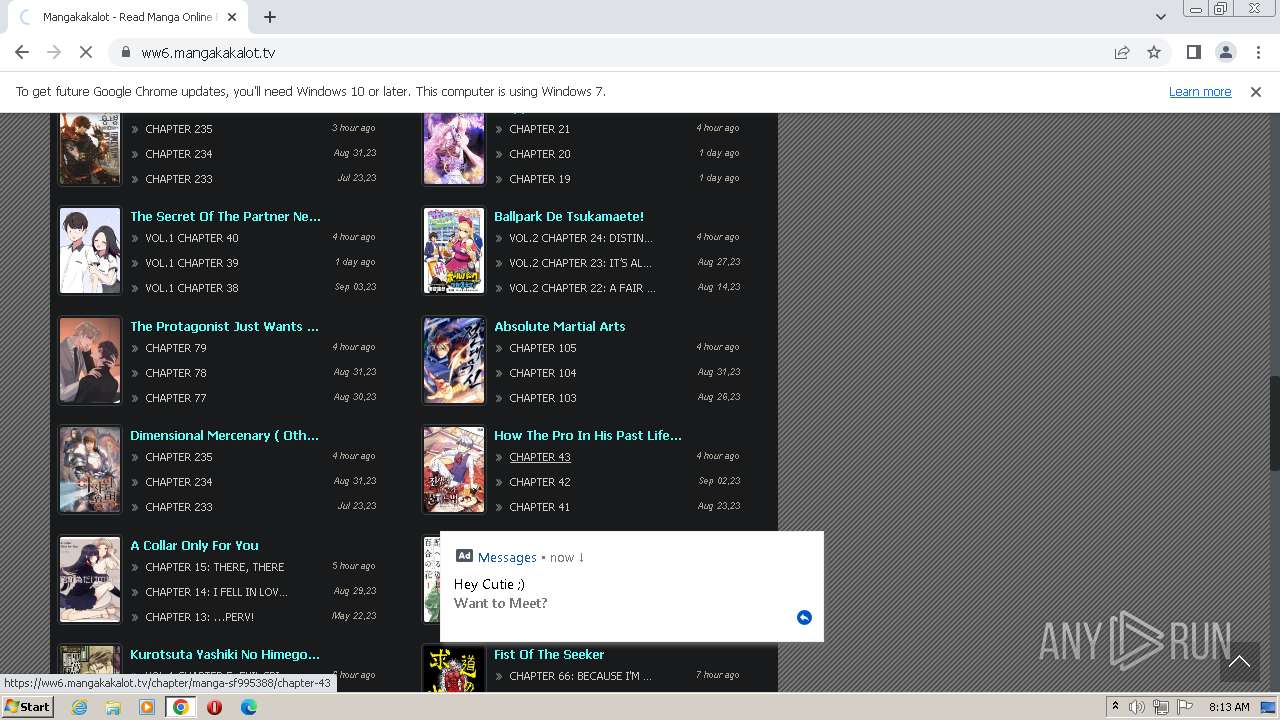This screenshot has width=1280, height=720.
Task: Open A Collar Only For You cover
Action: [90, 579]
